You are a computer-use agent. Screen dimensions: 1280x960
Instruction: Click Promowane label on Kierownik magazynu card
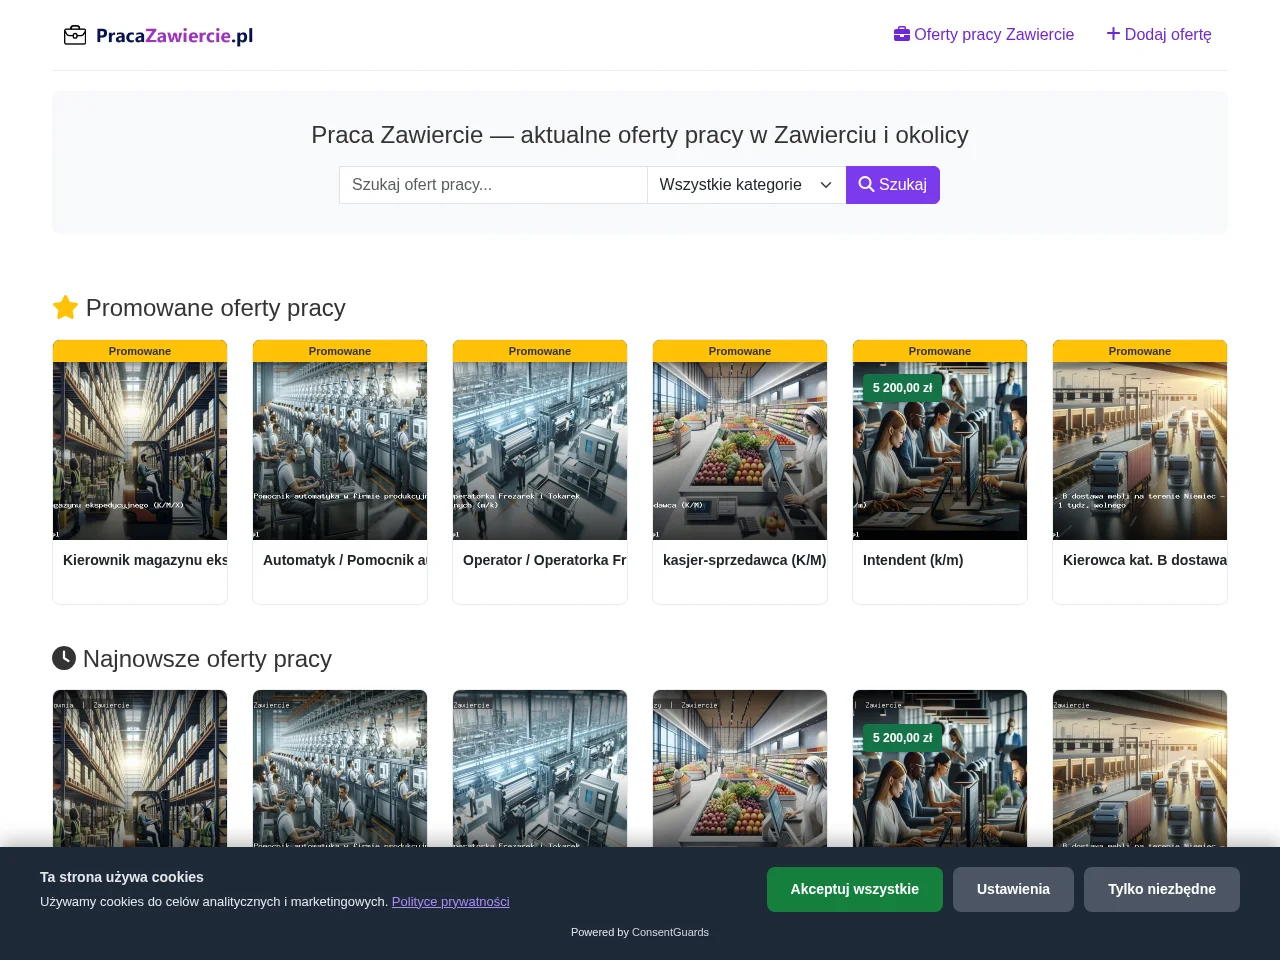(140, 351)
